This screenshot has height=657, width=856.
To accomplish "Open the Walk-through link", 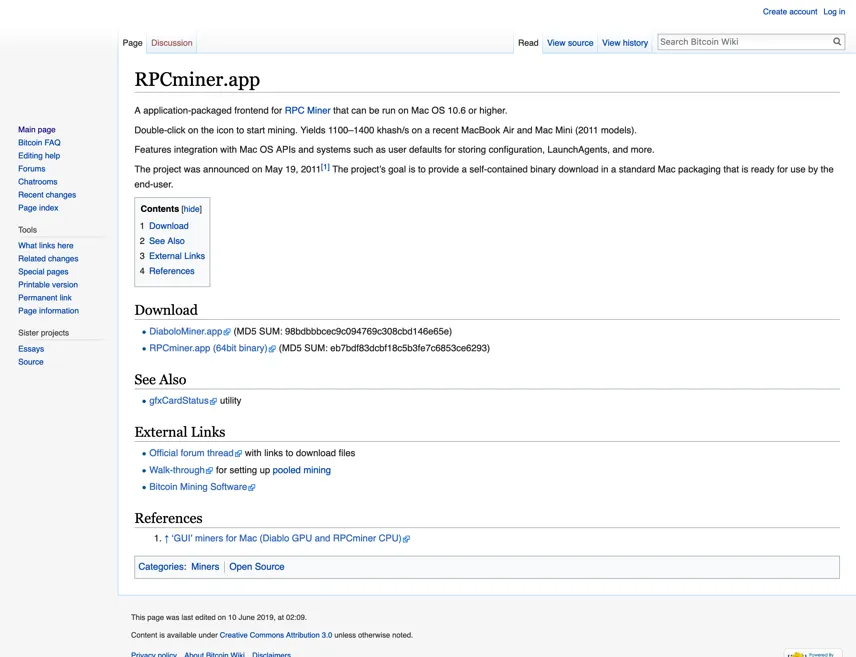I will (x=181, y=470).
